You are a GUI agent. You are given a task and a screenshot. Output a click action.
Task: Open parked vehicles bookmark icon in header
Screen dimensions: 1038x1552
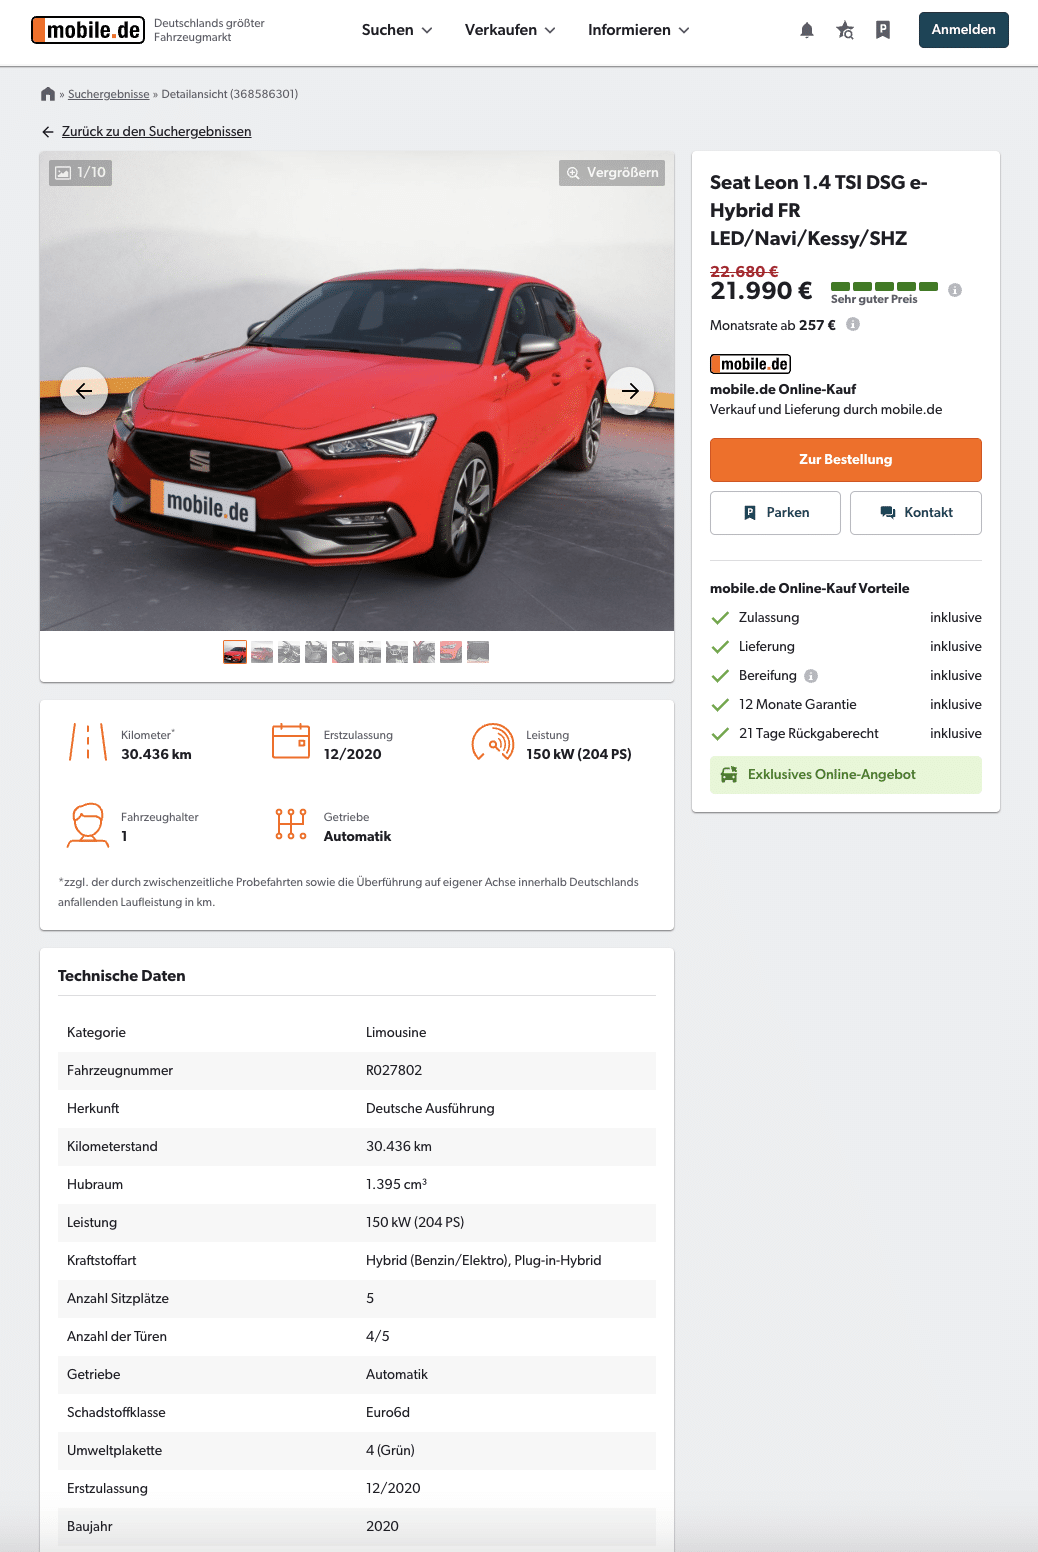tap(883, 30)
